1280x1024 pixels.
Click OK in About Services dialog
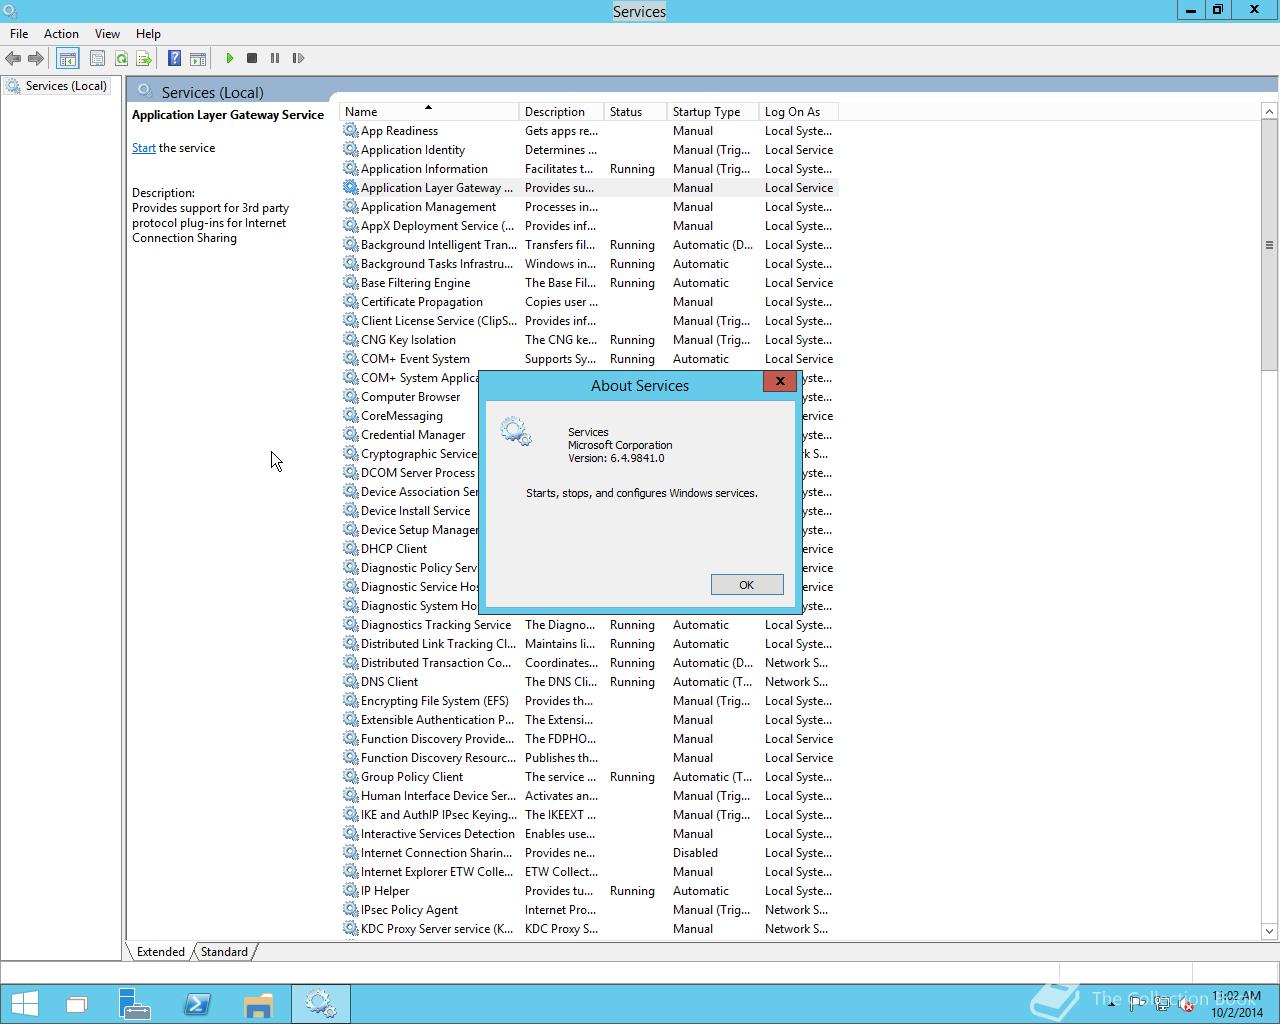click(x=747, y=585)
